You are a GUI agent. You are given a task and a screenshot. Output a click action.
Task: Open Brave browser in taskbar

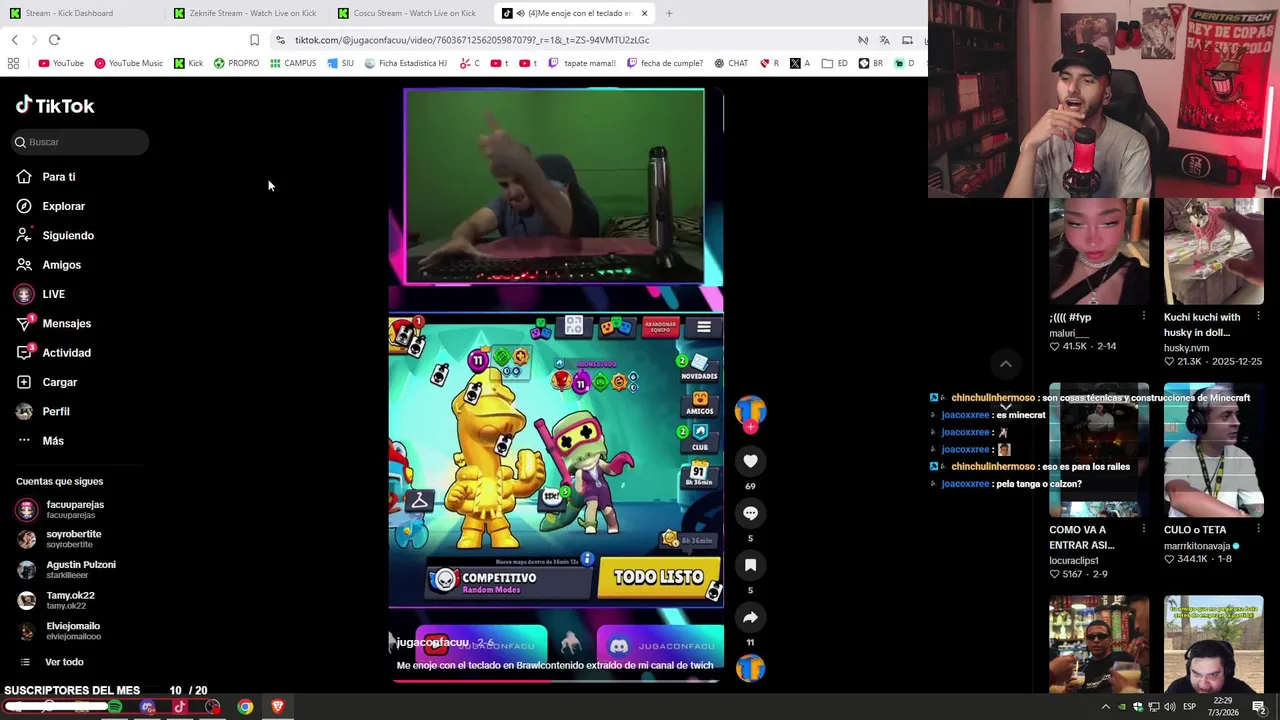(278, 707)
